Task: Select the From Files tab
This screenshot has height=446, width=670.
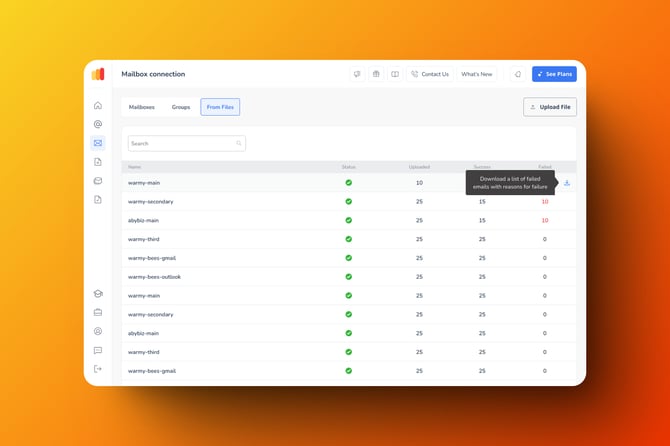Action: point(220,107)
